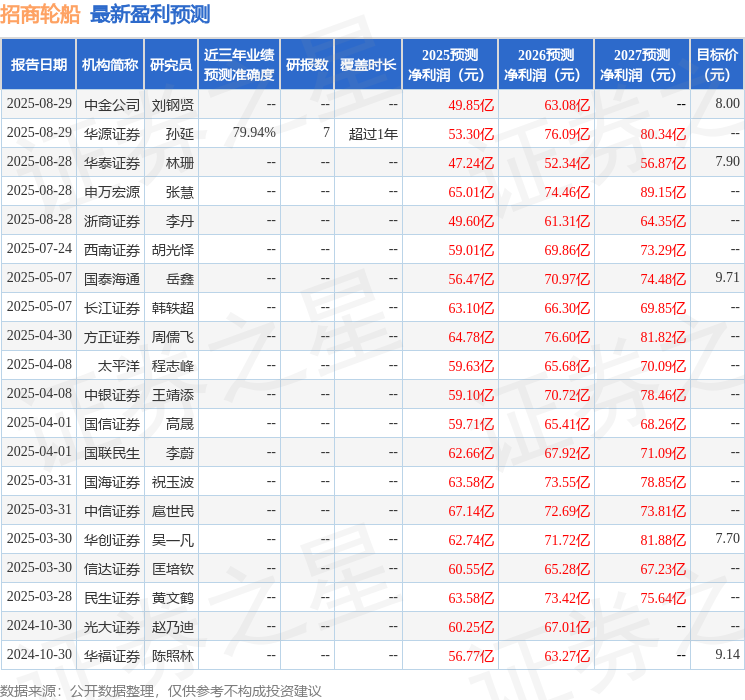Select the 中金公司 institution cell
Screen dimensions: 745x700
click(x=112, y=105)
